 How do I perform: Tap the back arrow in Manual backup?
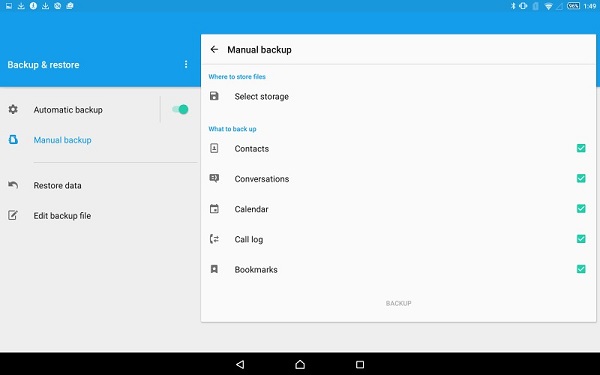tap(214, 49)
